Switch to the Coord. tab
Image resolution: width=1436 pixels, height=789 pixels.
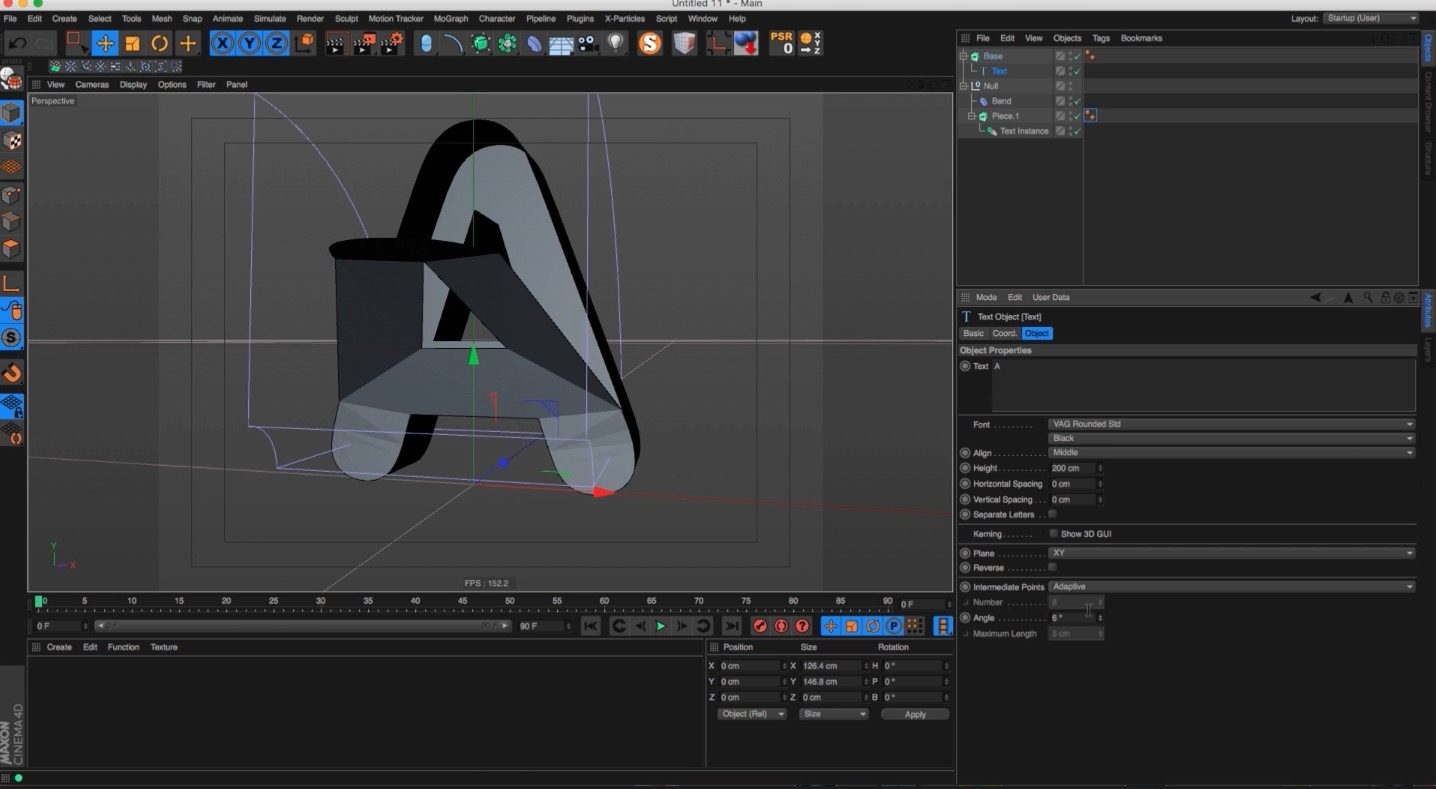pos(1005,333)
